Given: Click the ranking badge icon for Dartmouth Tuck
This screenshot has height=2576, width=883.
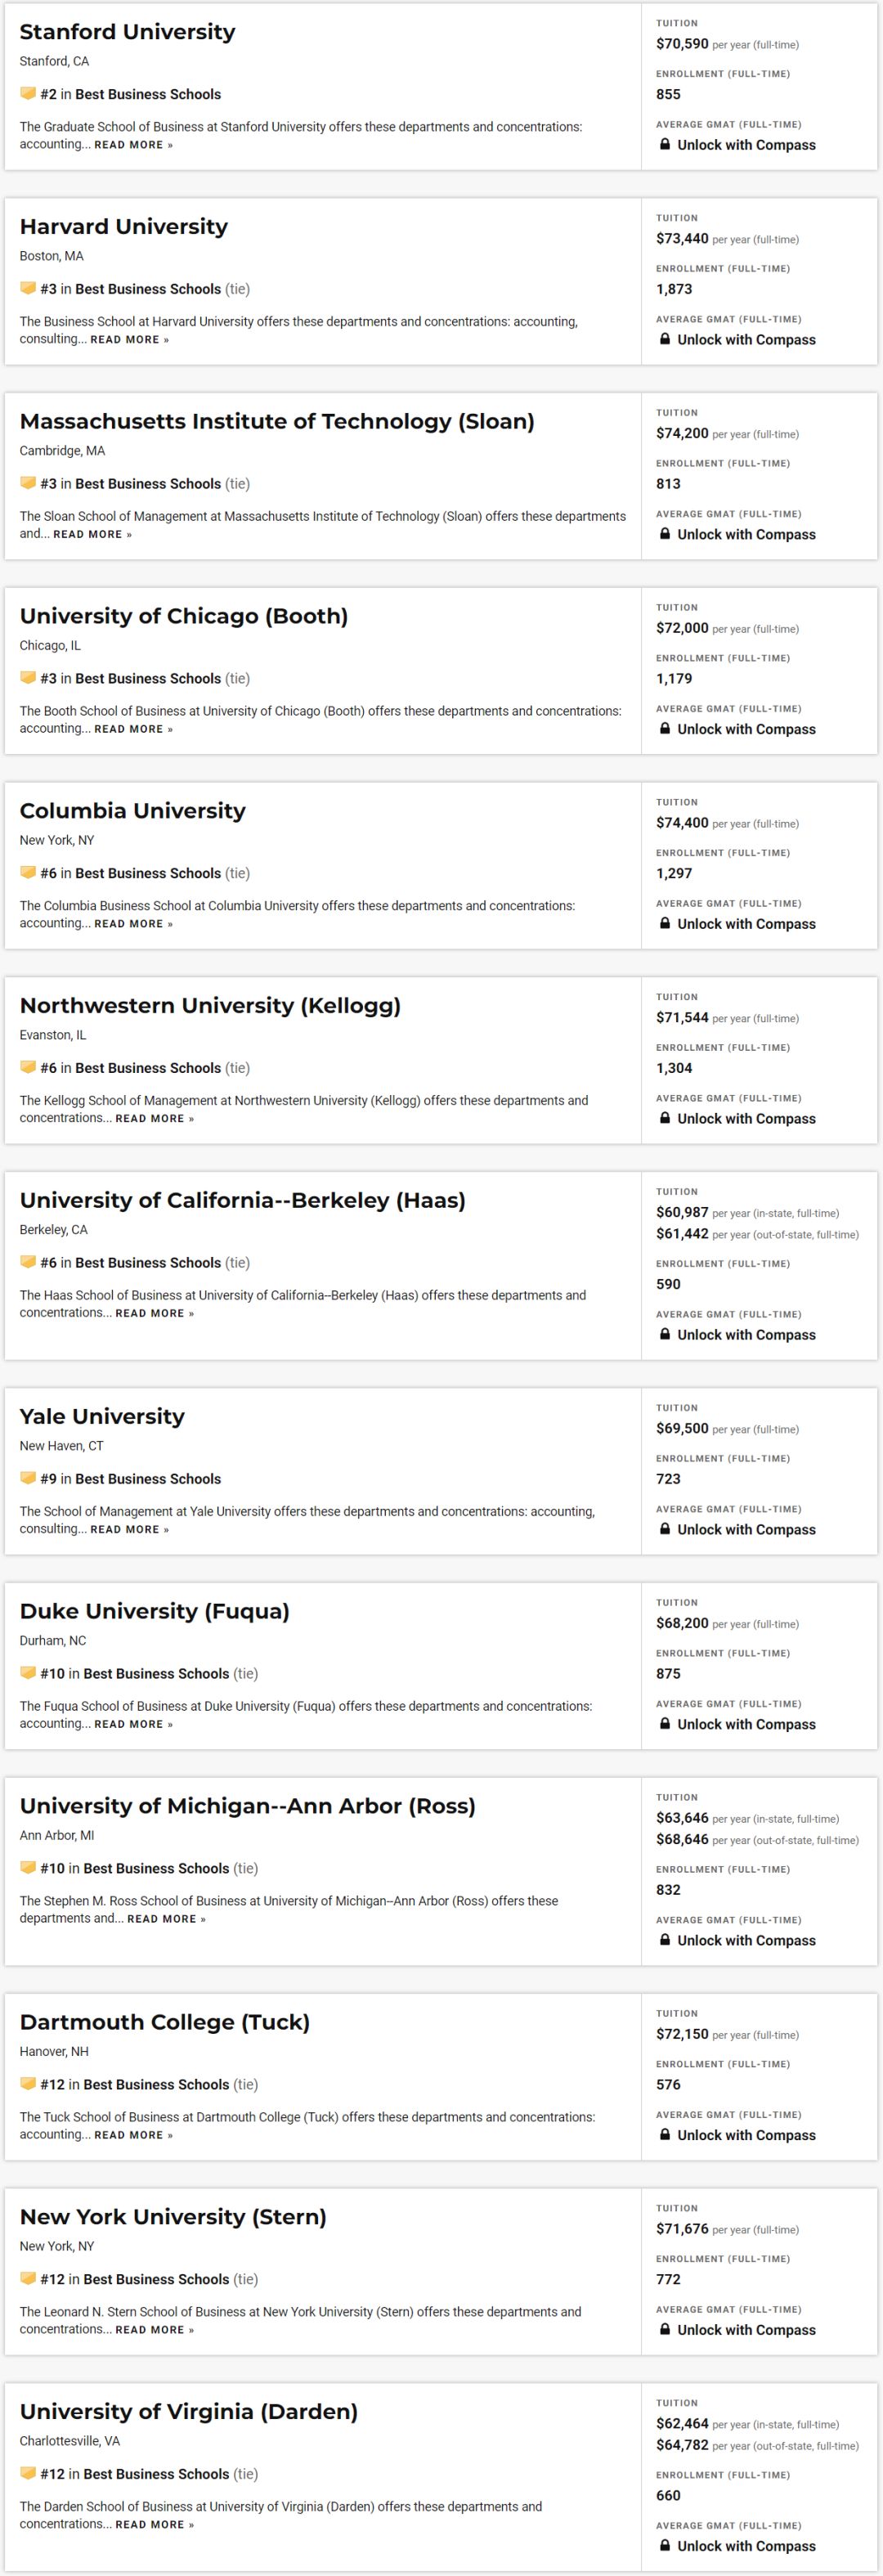Looking at the screenshot, I should point(28,2085).
